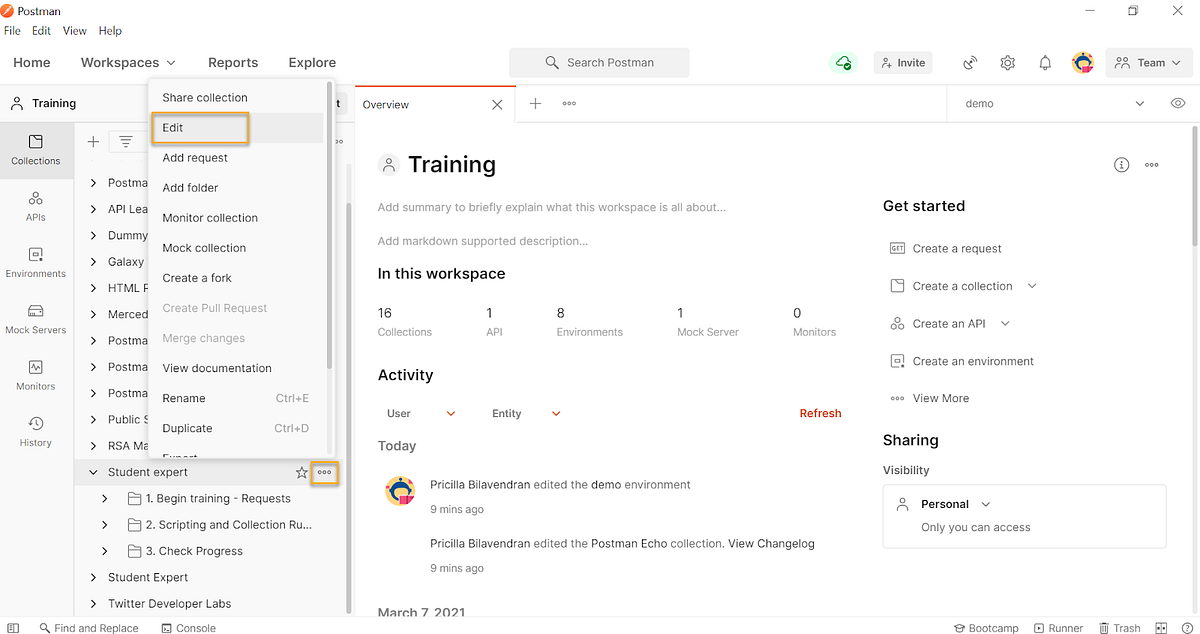The height and width of the screenshot is (634, 1200).
Task: Click Create a request link
Action: point(957,248)
